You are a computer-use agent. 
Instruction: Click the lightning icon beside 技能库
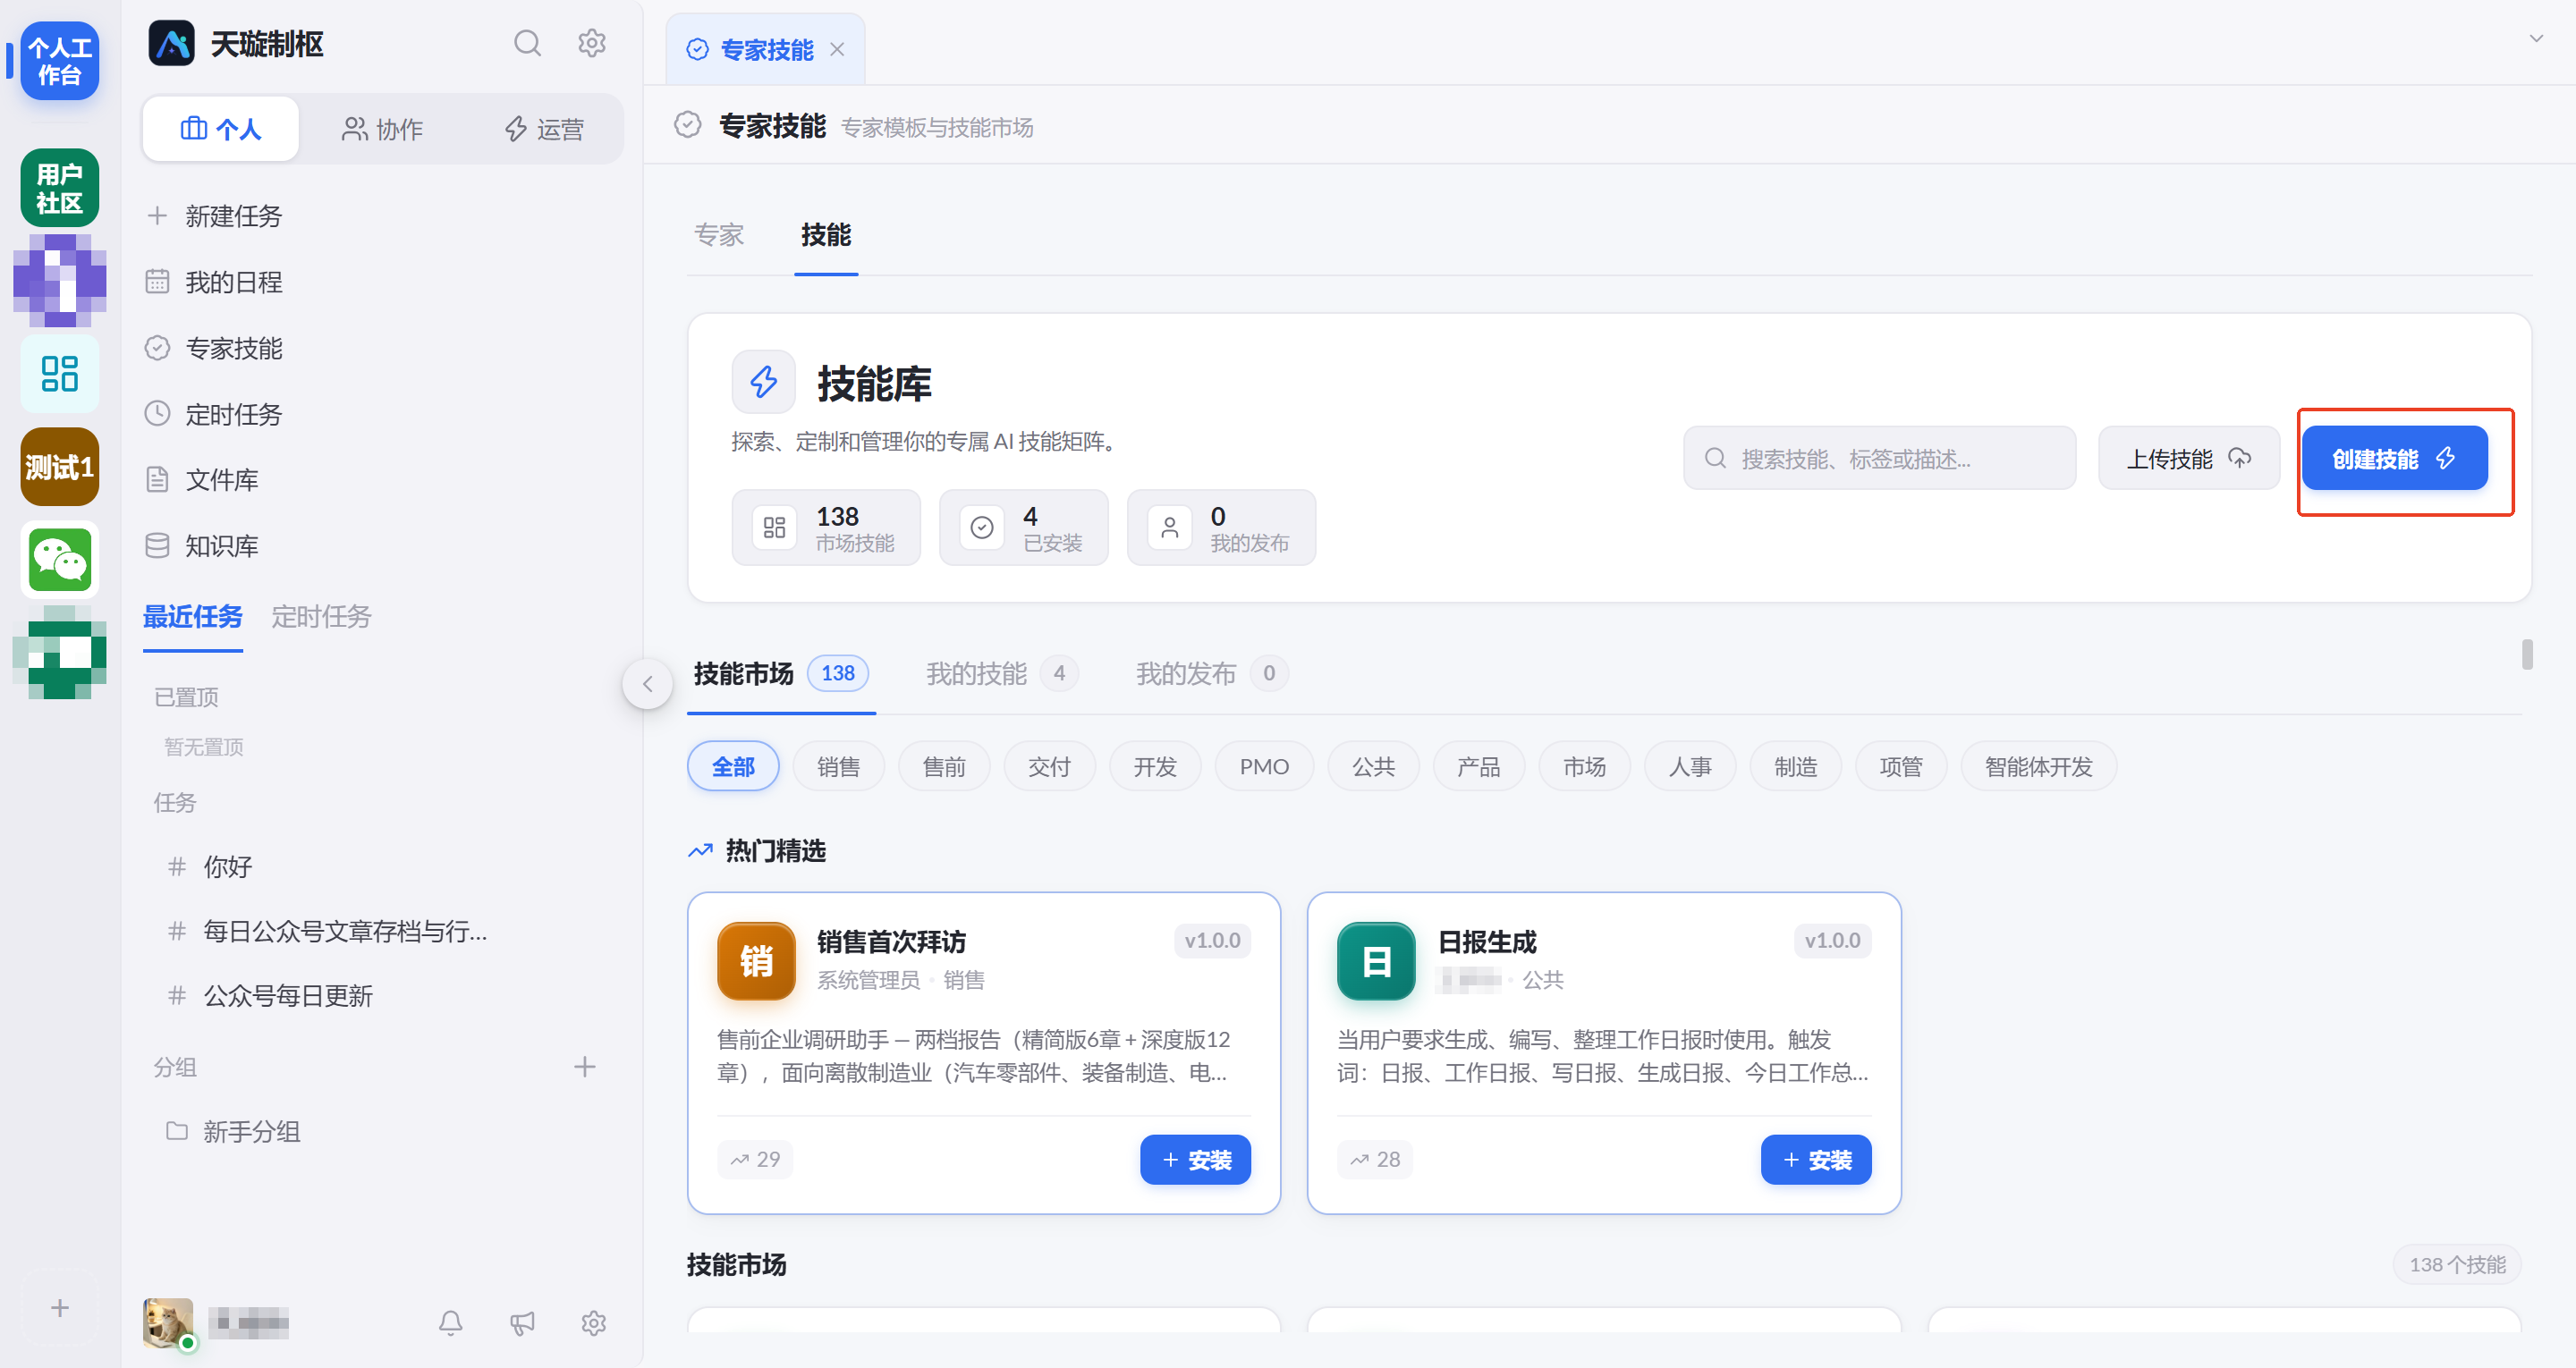[764, 381]
